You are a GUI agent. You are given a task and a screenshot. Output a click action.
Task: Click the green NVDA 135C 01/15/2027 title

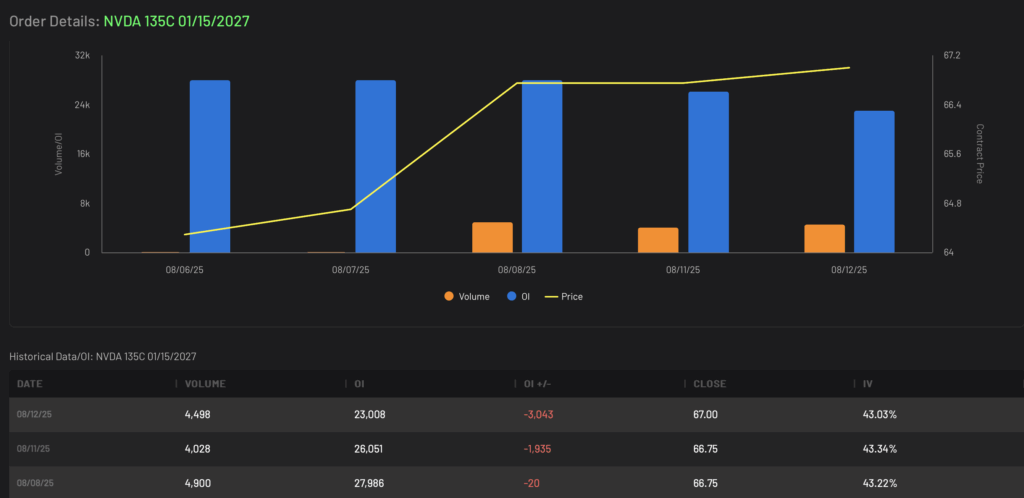[x=176, y=22]
